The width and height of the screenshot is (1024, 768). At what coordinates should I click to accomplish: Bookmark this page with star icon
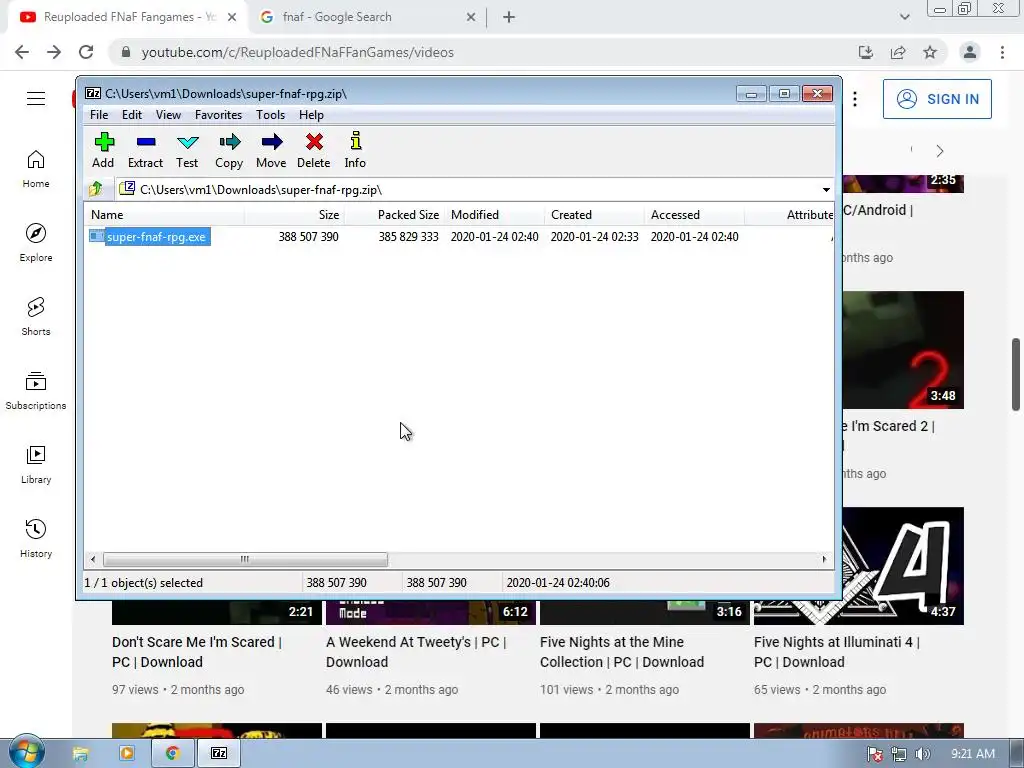pos(930,52)
